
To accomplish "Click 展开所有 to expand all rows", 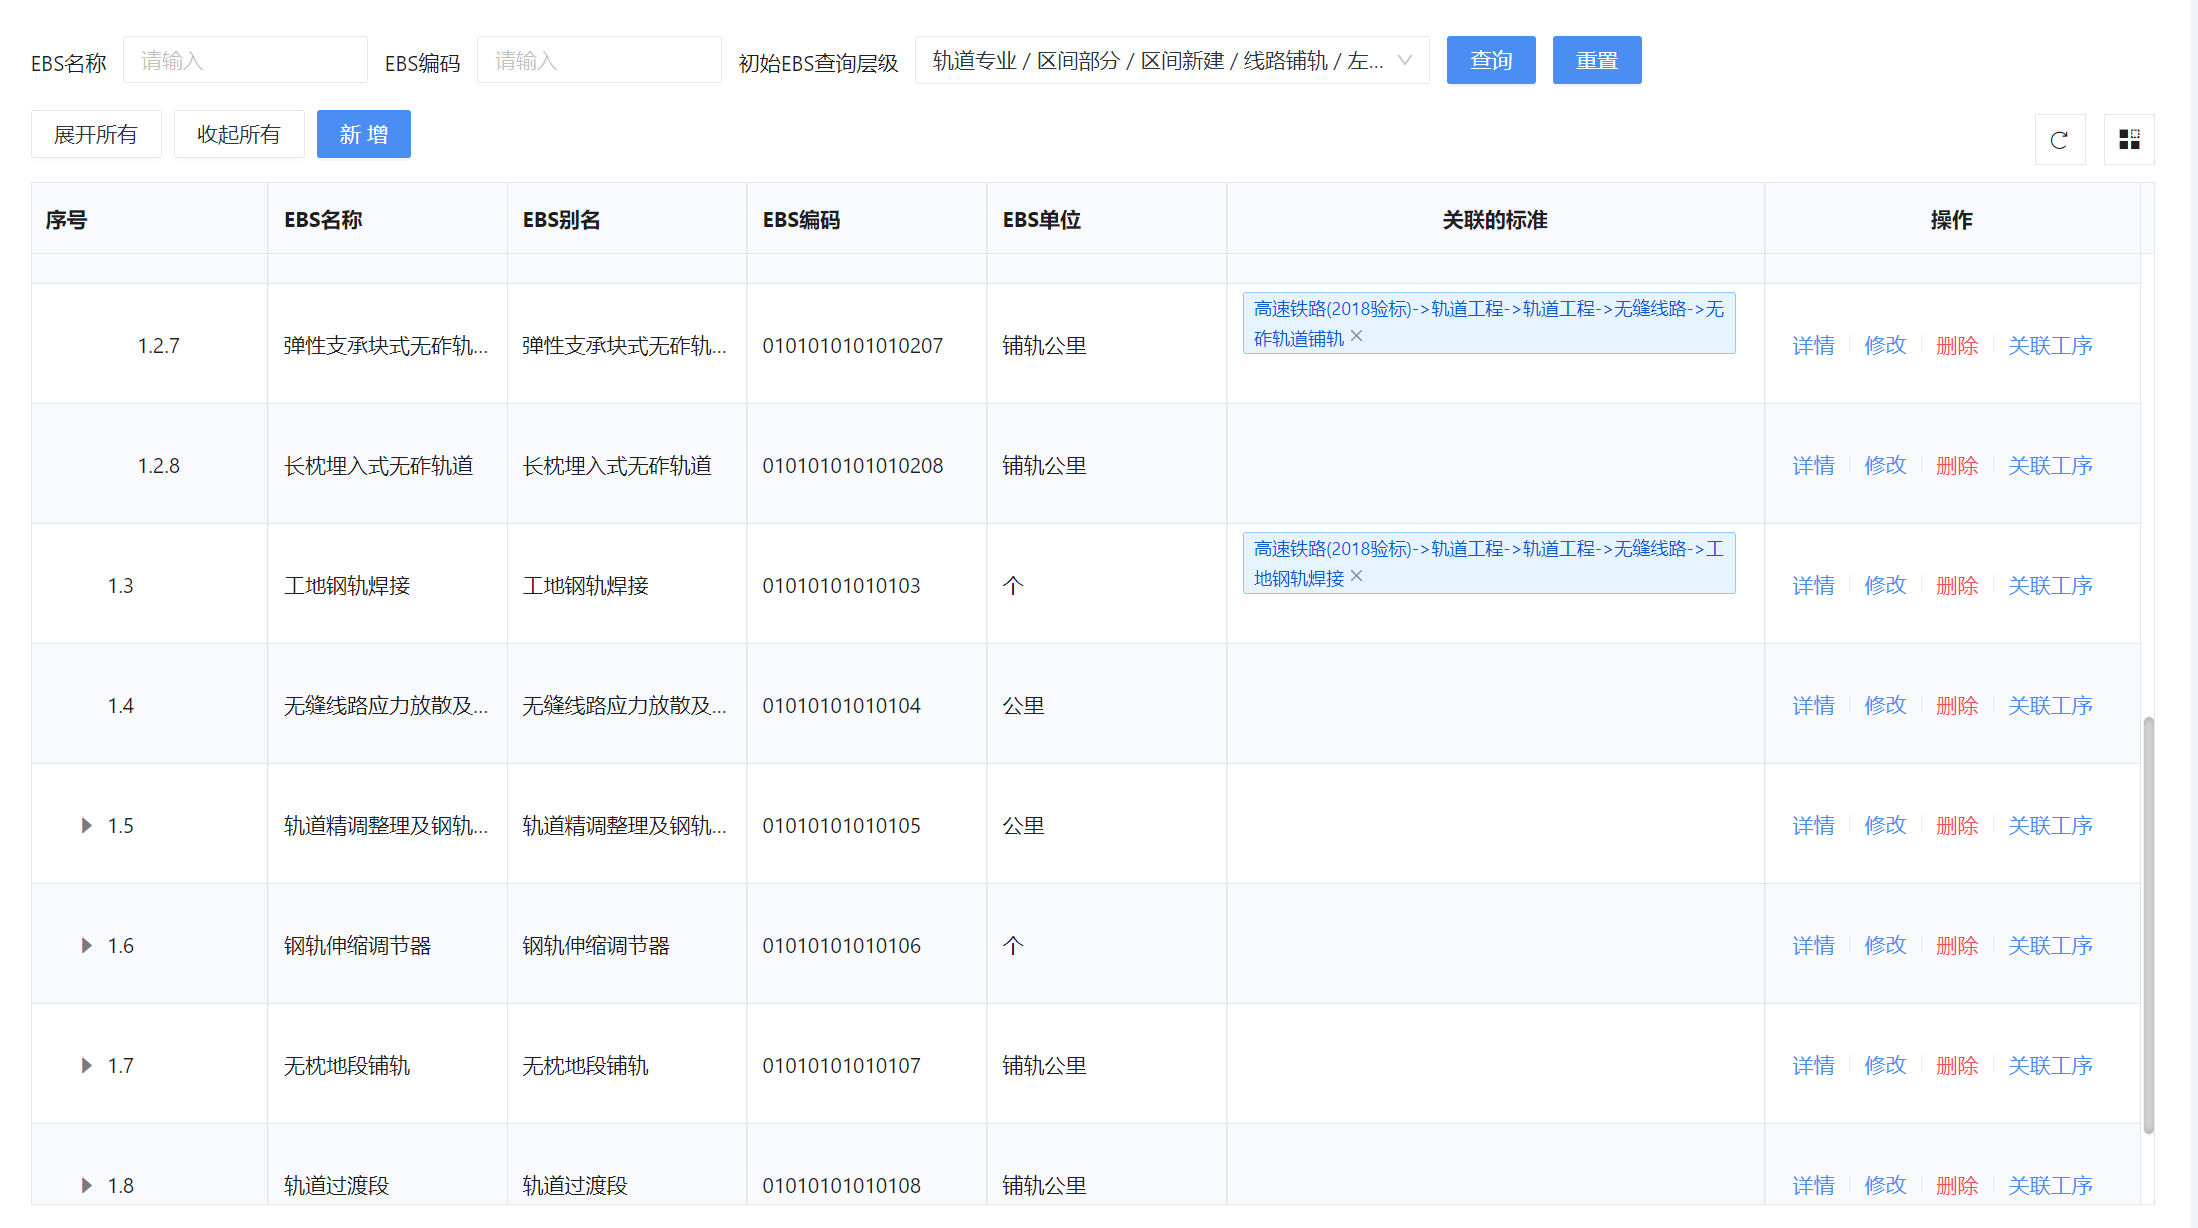I will [96, 134].
